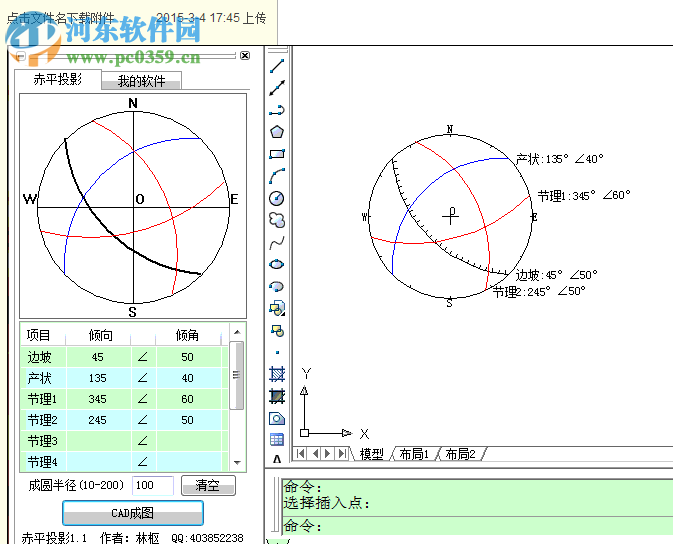Click the 节理1:345° ∠60° drawing label

[x=584, y=196]
